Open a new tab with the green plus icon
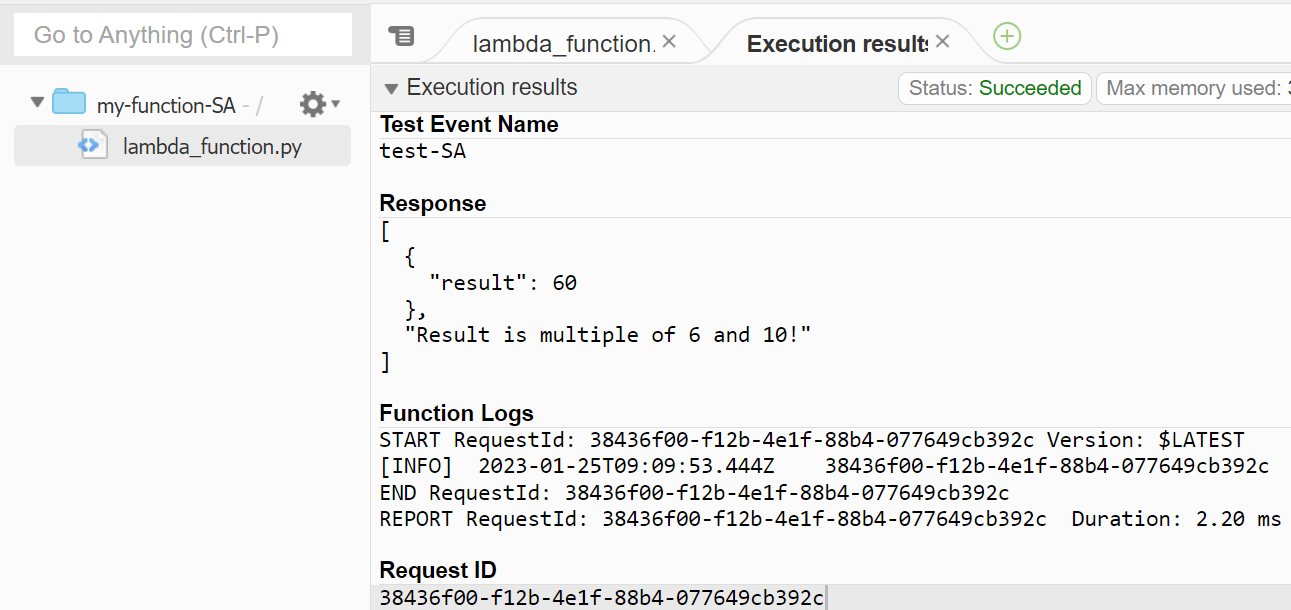 [1007, 36]
